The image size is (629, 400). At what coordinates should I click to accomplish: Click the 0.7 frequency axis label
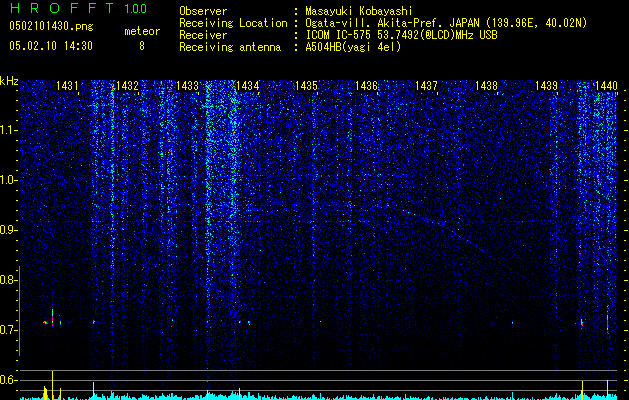(x=8, y=330)
